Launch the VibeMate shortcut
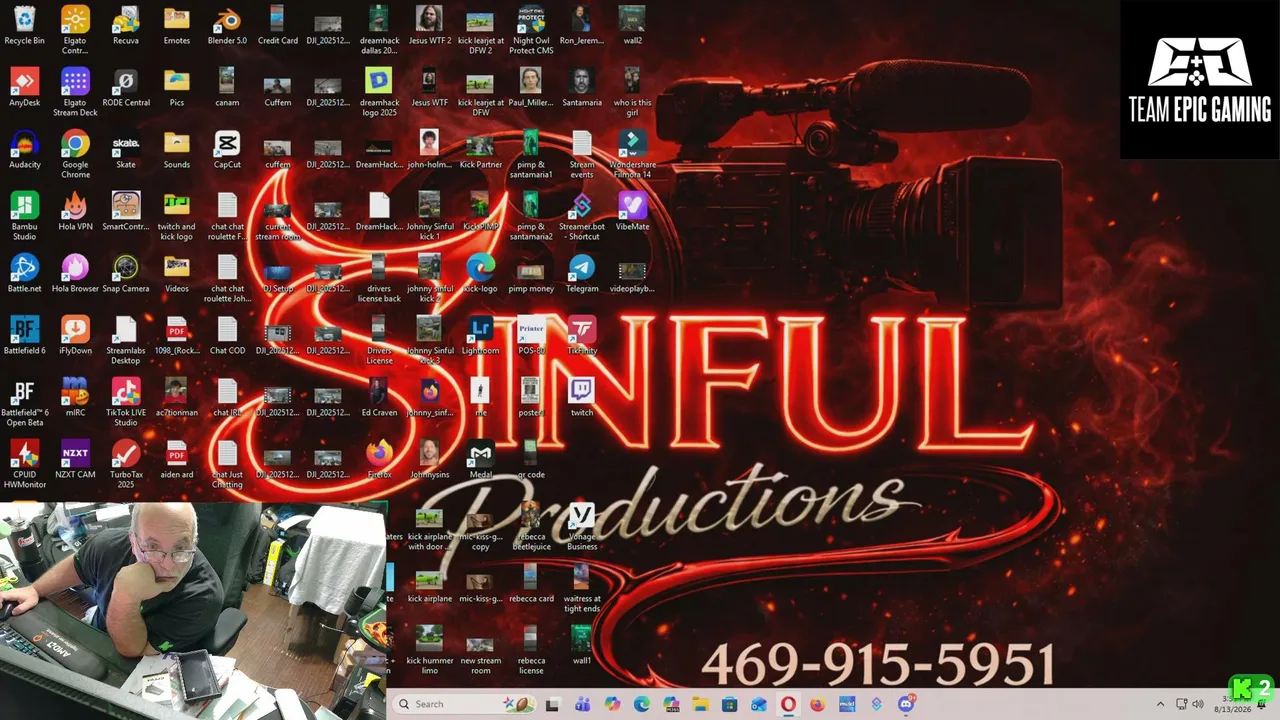Screen dimensions: 1280x720 point(632,212)
